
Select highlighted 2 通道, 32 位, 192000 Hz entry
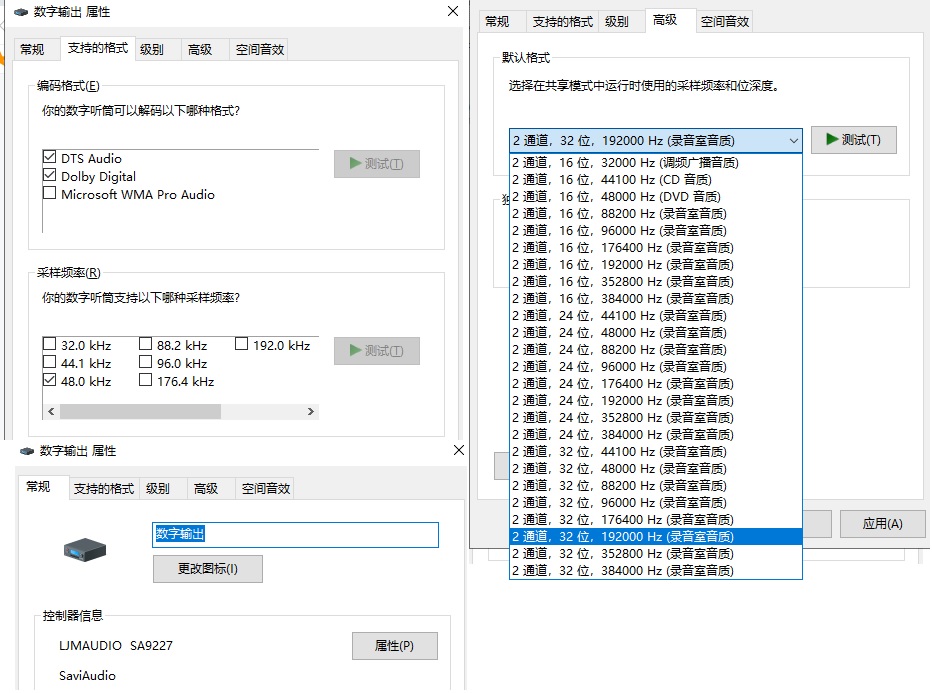tap(656, 537)
